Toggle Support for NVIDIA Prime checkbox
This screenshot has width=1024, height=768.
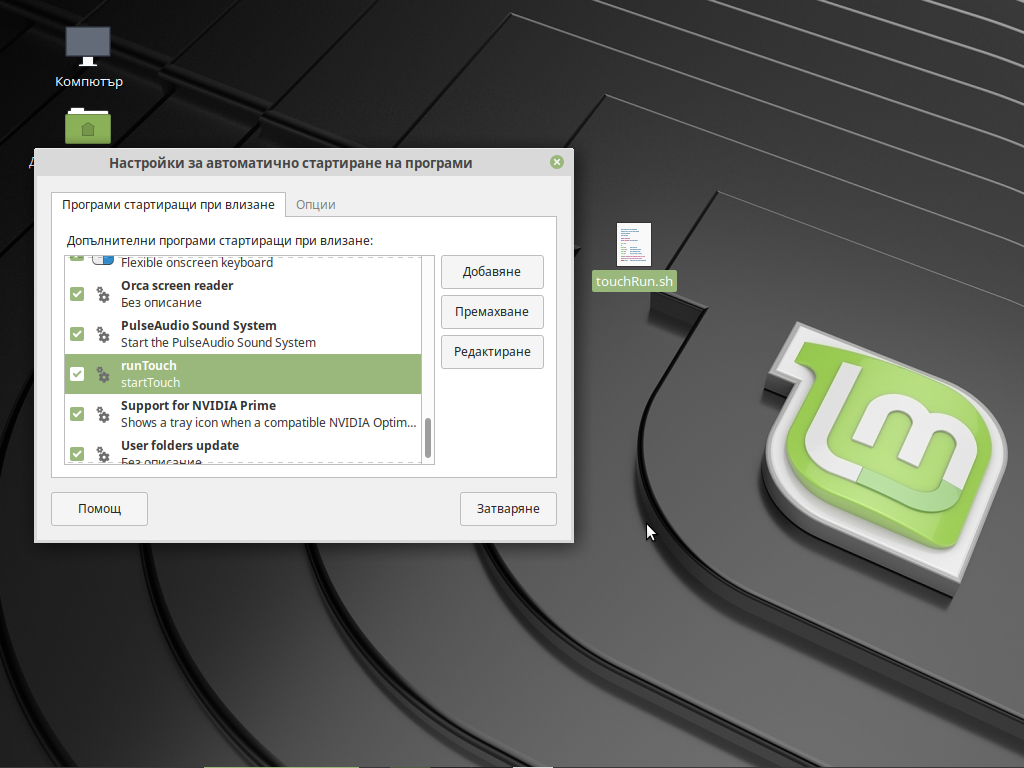pyautogui.click(x=77, y=413)
